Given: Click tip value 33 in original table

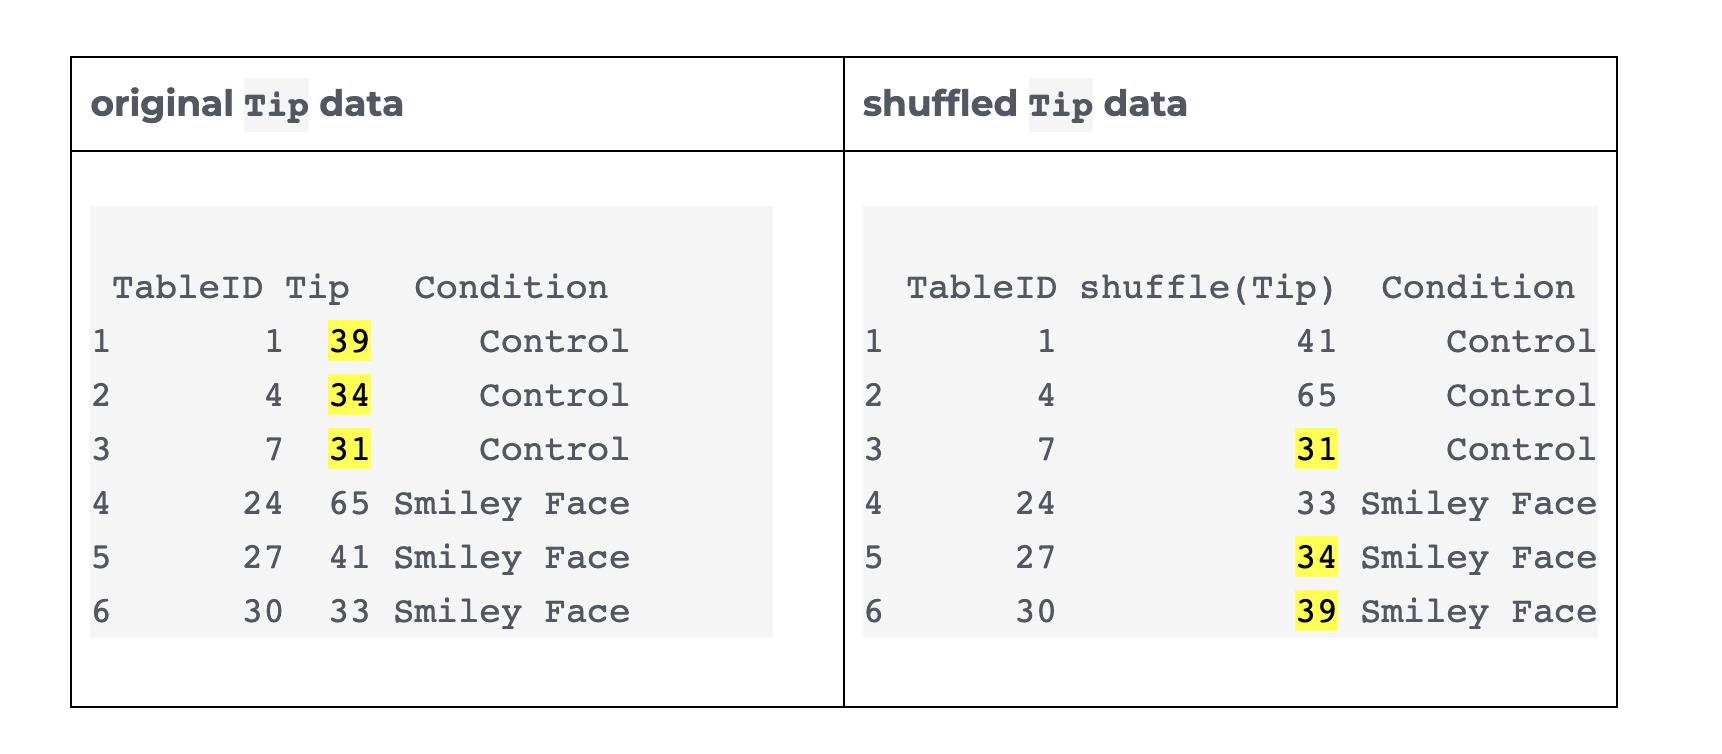Looking at the screenshot, I should pos(350,612).
